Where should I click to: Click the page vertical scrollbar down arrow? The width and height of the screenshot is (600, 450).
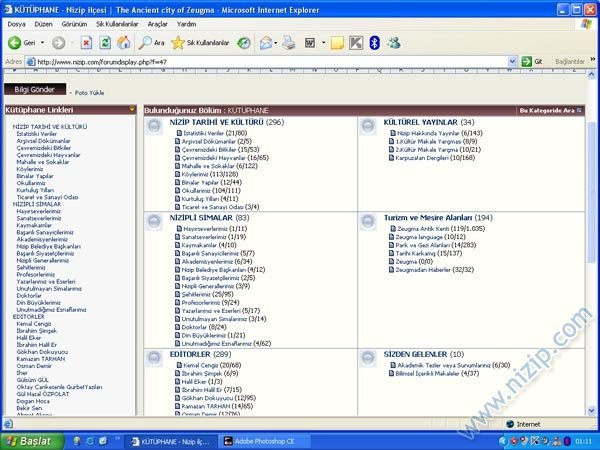click(592, 411)
